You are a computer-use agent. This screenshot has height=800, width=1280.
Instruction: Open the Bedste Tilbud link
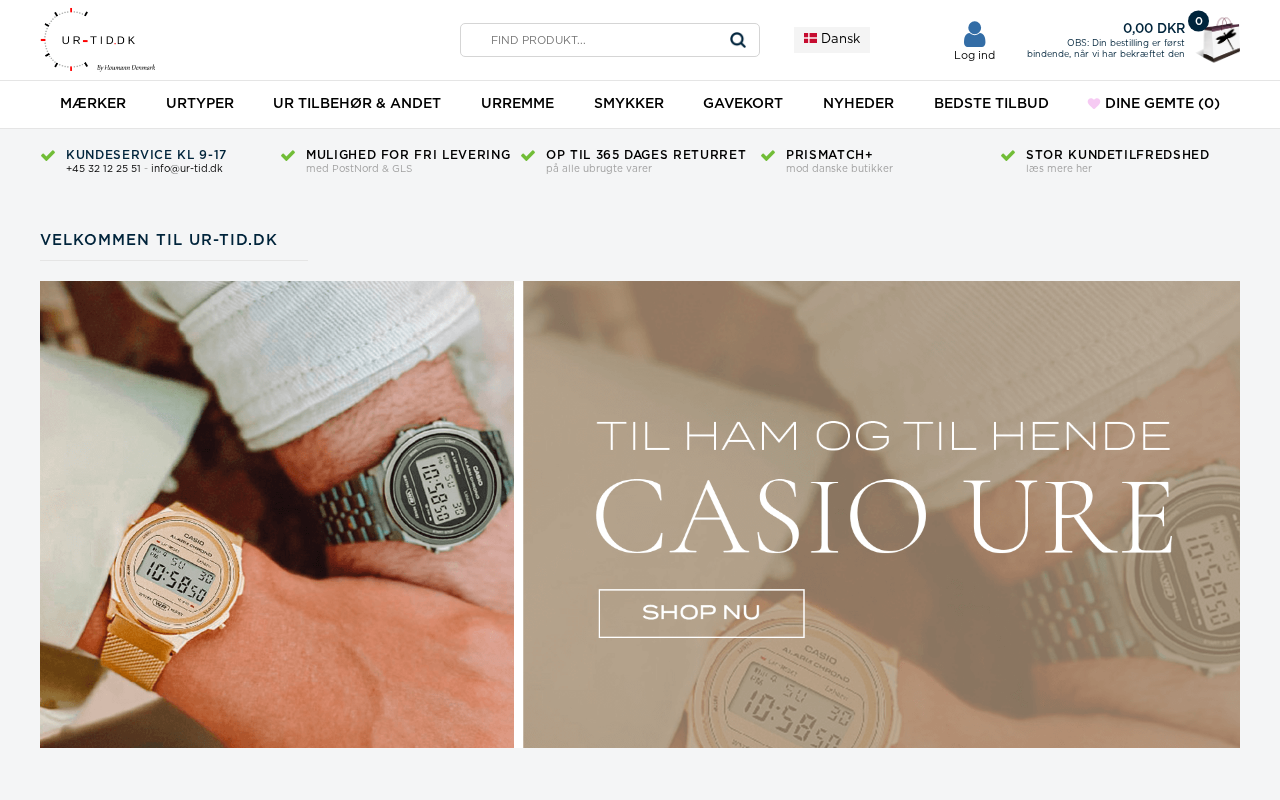click(x=991, y=103)
